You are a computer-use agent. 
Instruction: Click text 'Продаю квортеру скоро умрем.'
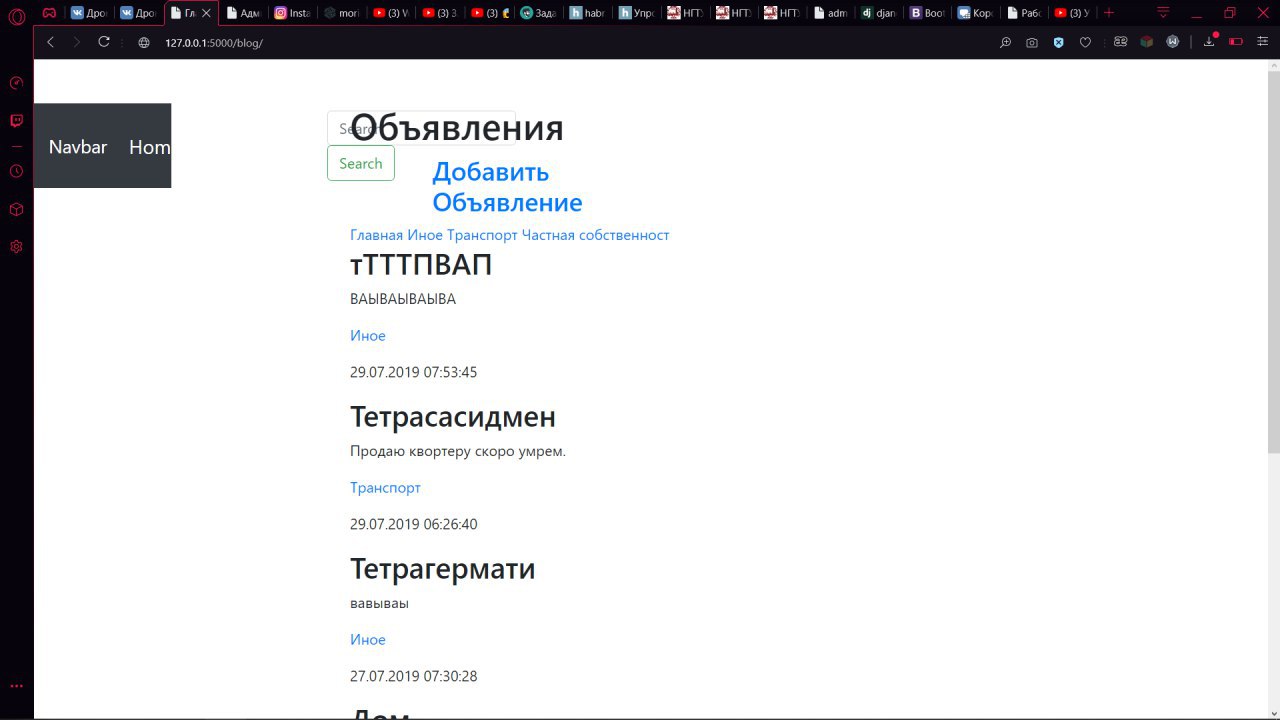tap(458, 452)
